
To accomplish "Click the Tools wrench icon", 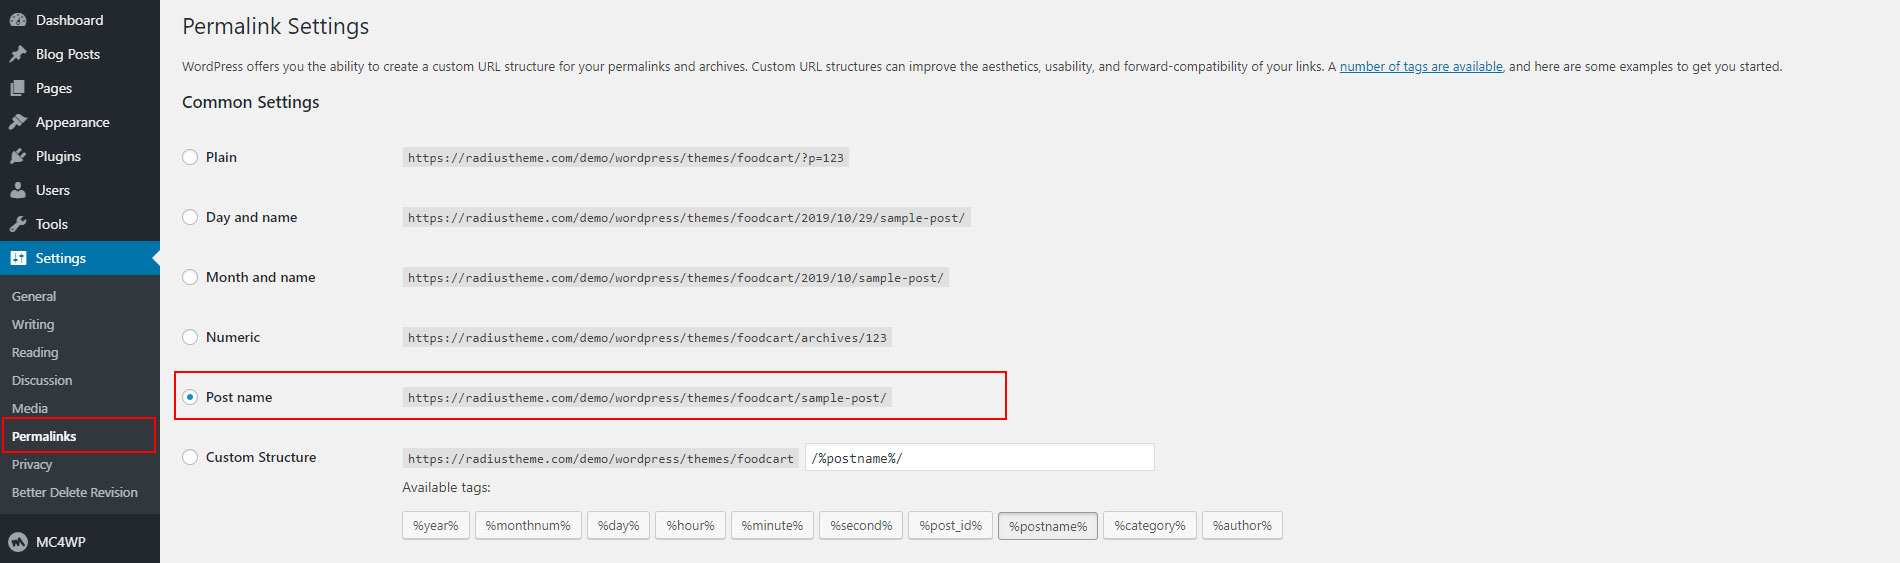I will [x=18, y=224].
